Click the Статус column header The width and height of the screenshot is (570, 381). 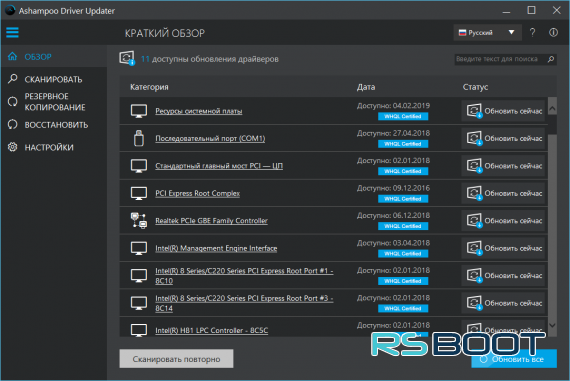[x=475, y=87]
